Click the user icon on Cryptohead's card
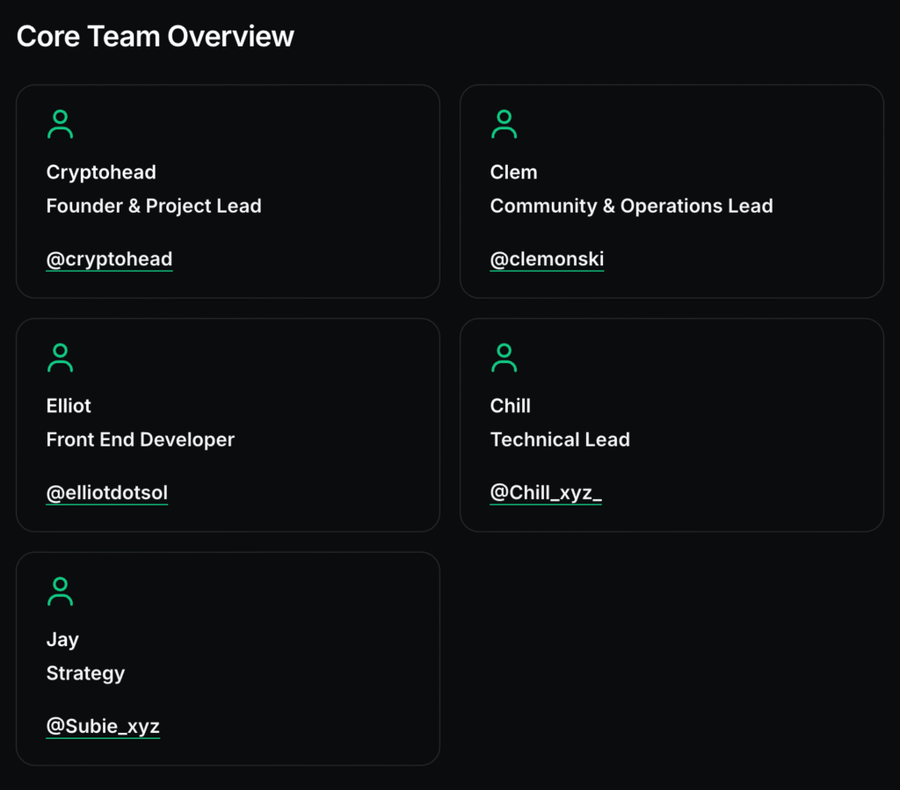 coord(60,124)
